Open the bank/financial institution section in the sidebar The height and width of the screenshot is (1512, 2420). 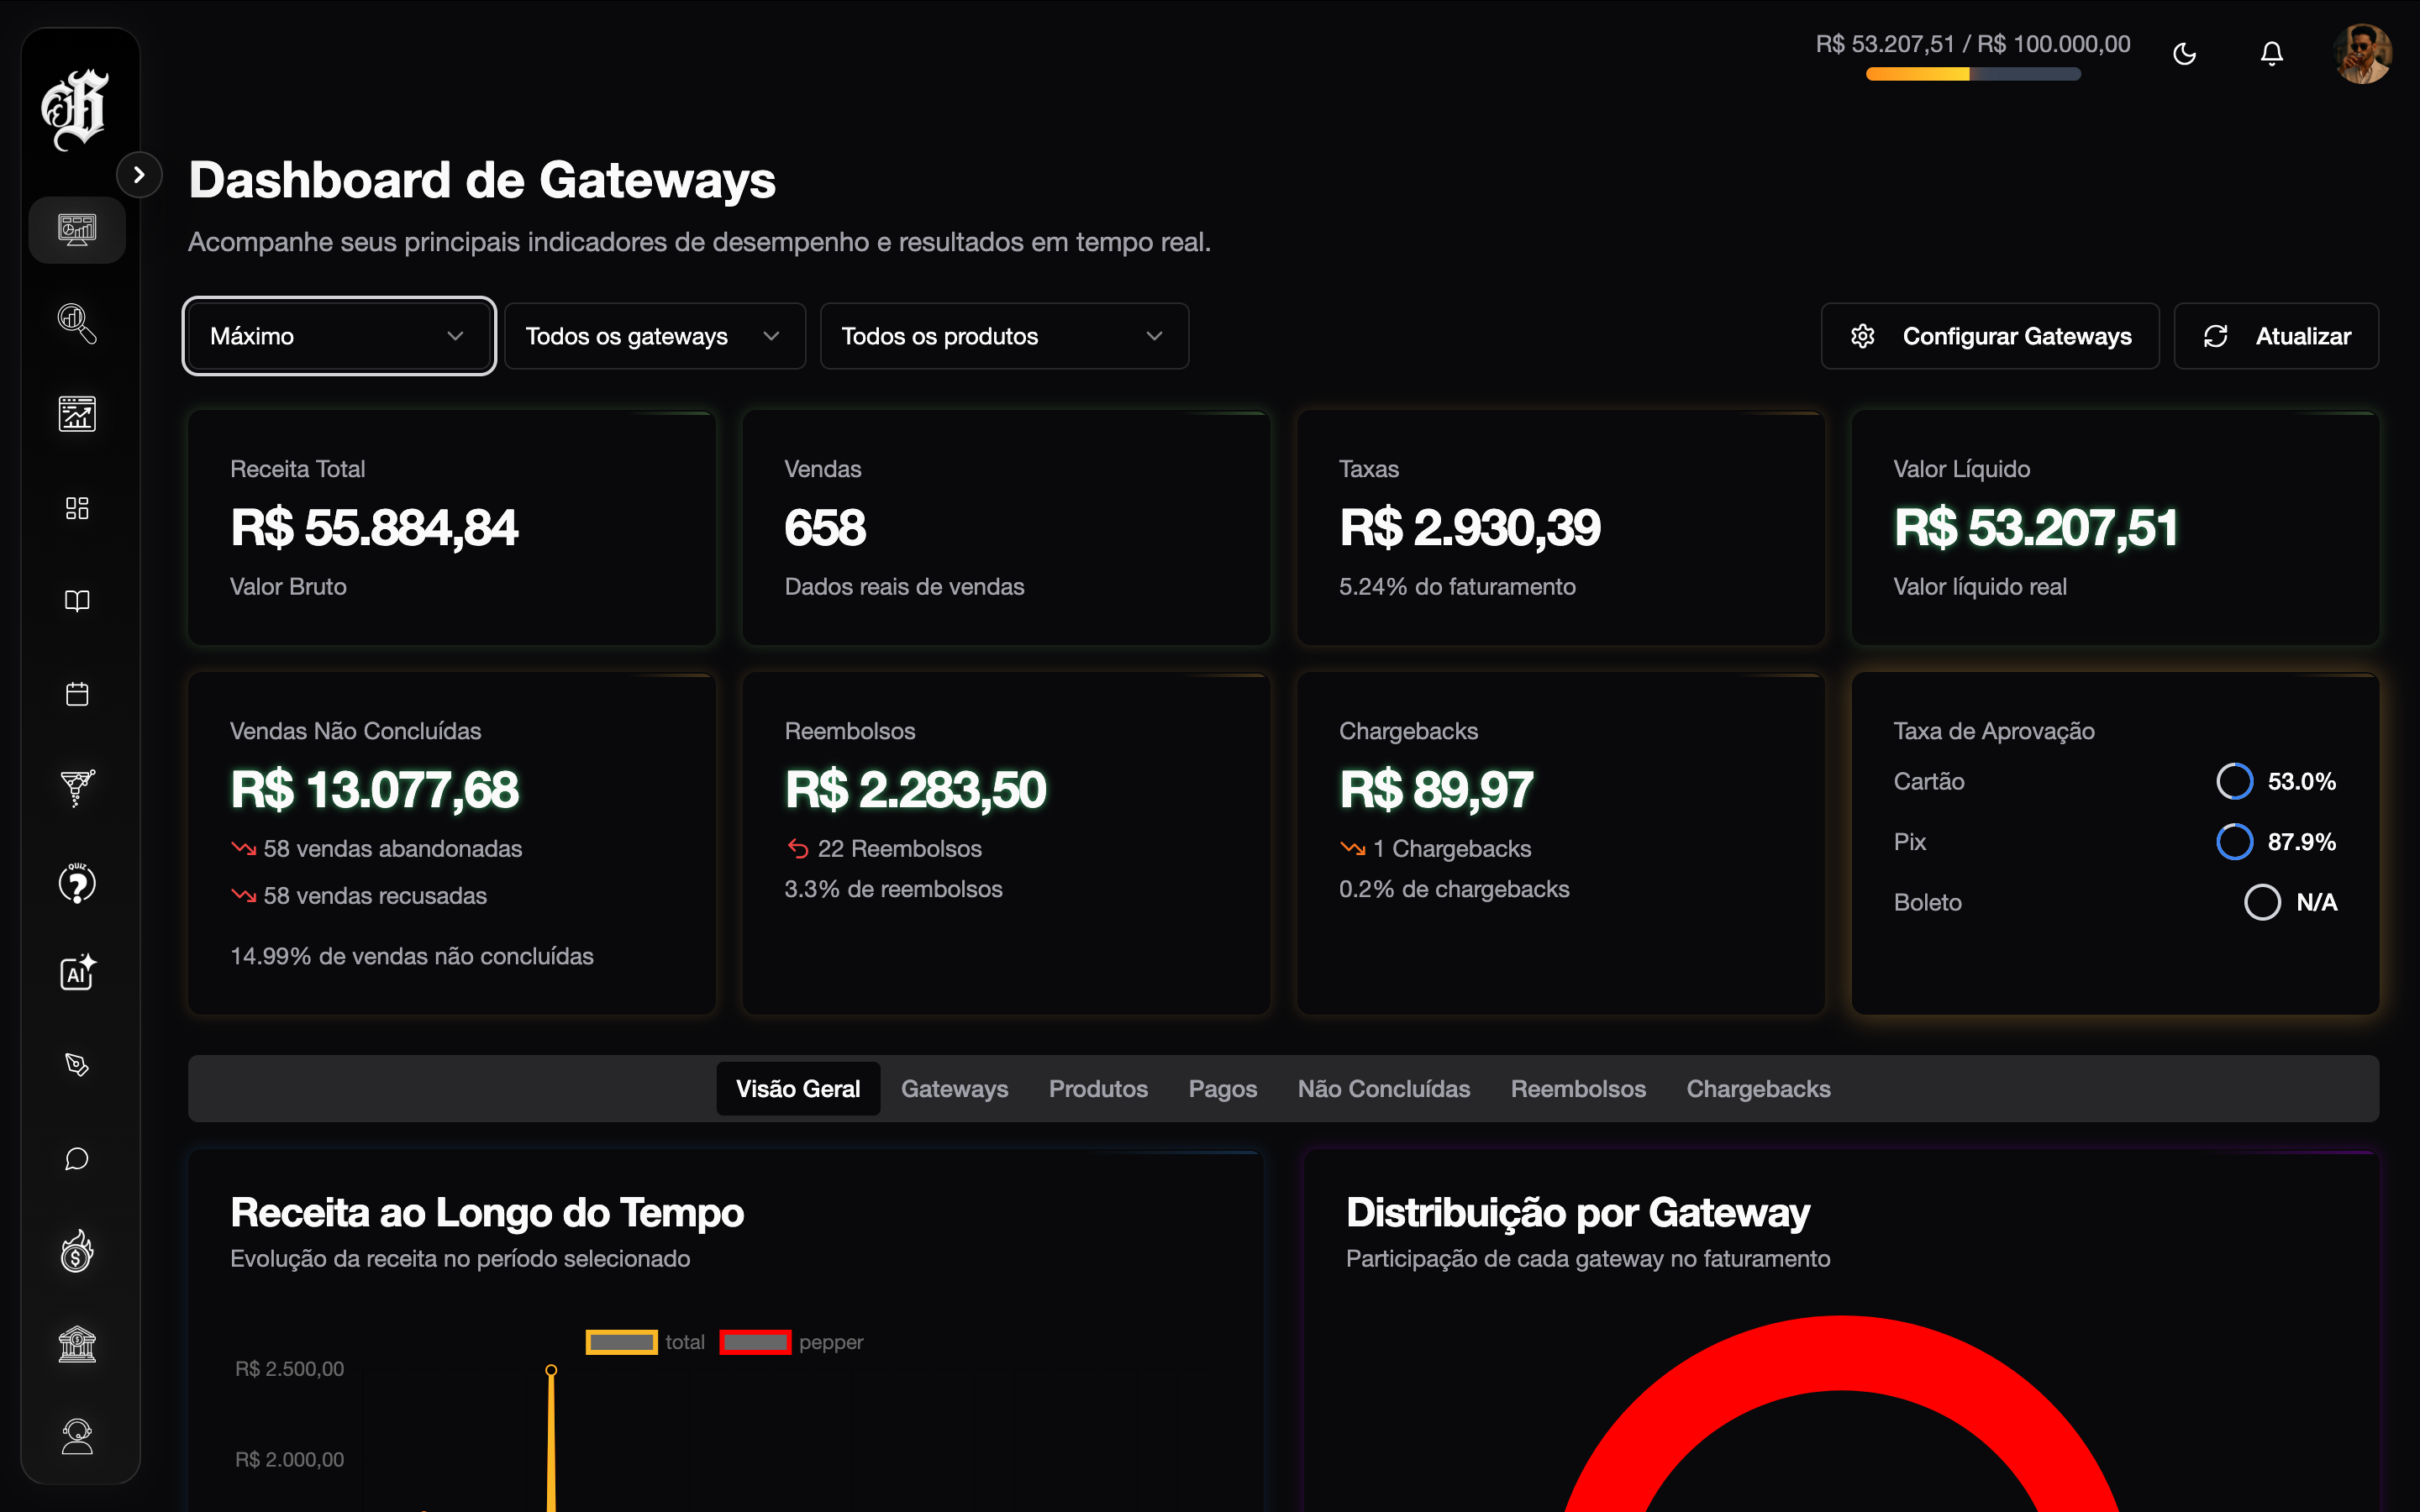(x=77, y=1344)
